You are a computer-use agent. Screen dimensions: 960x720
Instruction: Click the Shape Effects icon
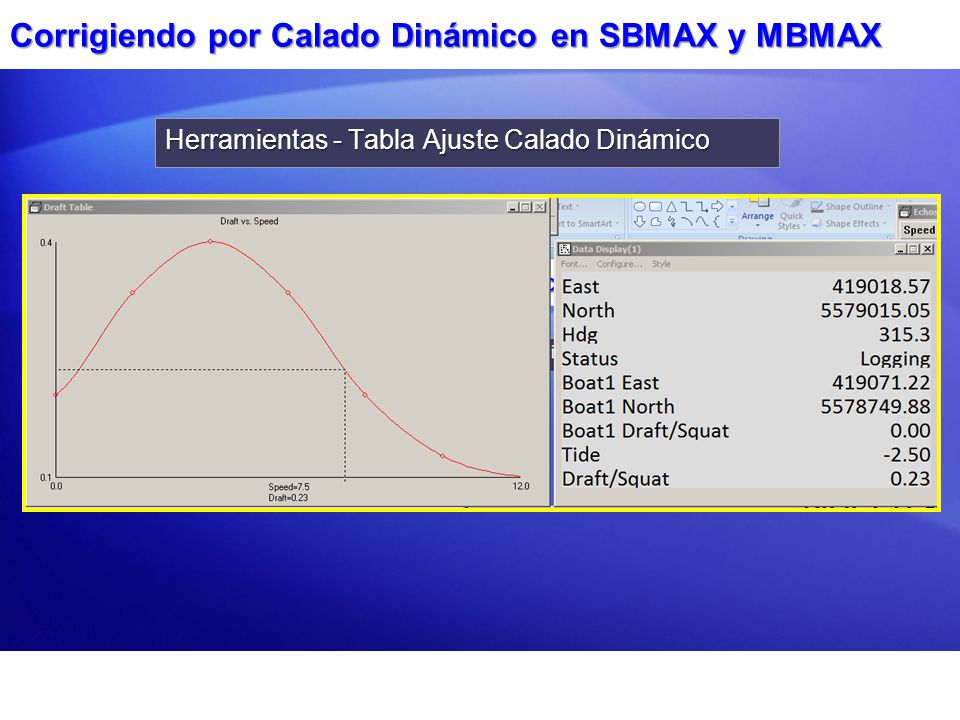coord(816,223)
